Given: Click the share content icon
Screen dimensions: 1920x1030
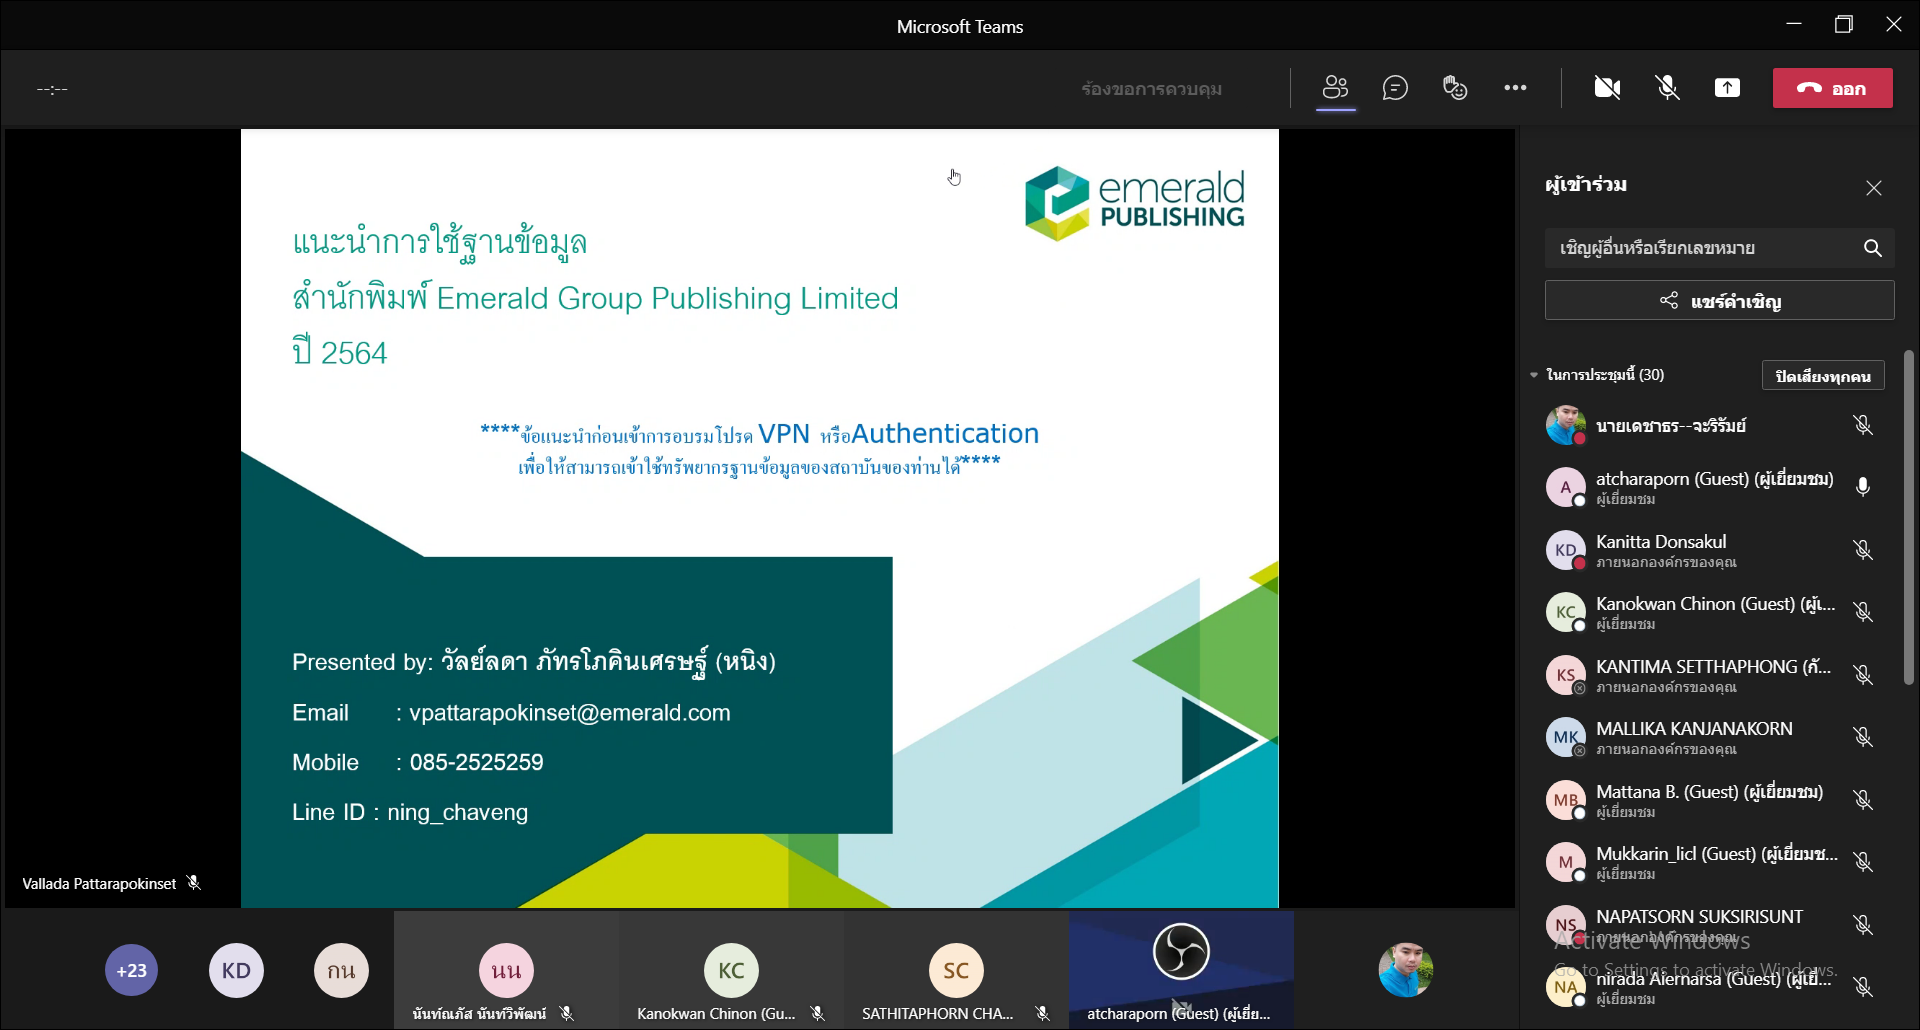Looking at the screenshot, I should click(x=1727, y=88).
